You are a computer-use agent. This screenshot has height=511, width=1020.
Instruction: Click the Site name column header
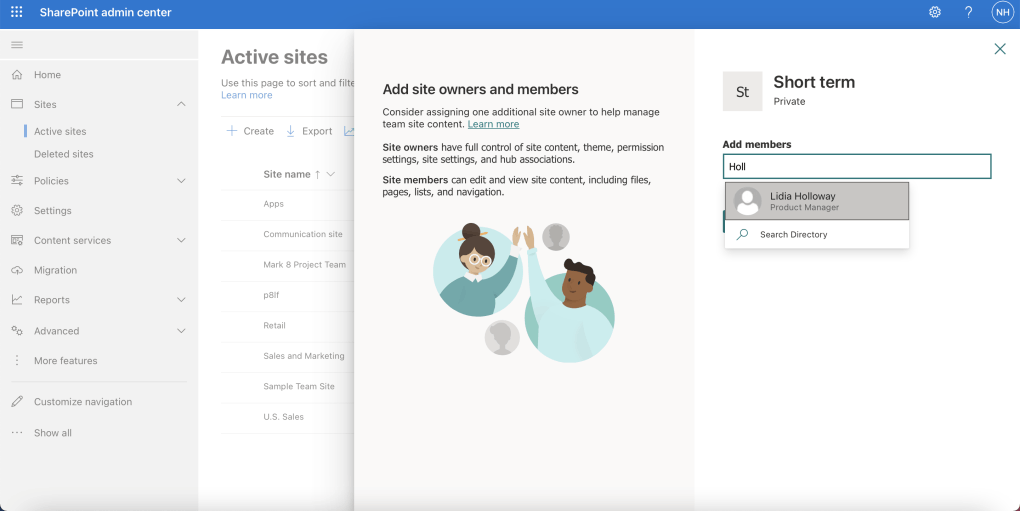(287, 174)
